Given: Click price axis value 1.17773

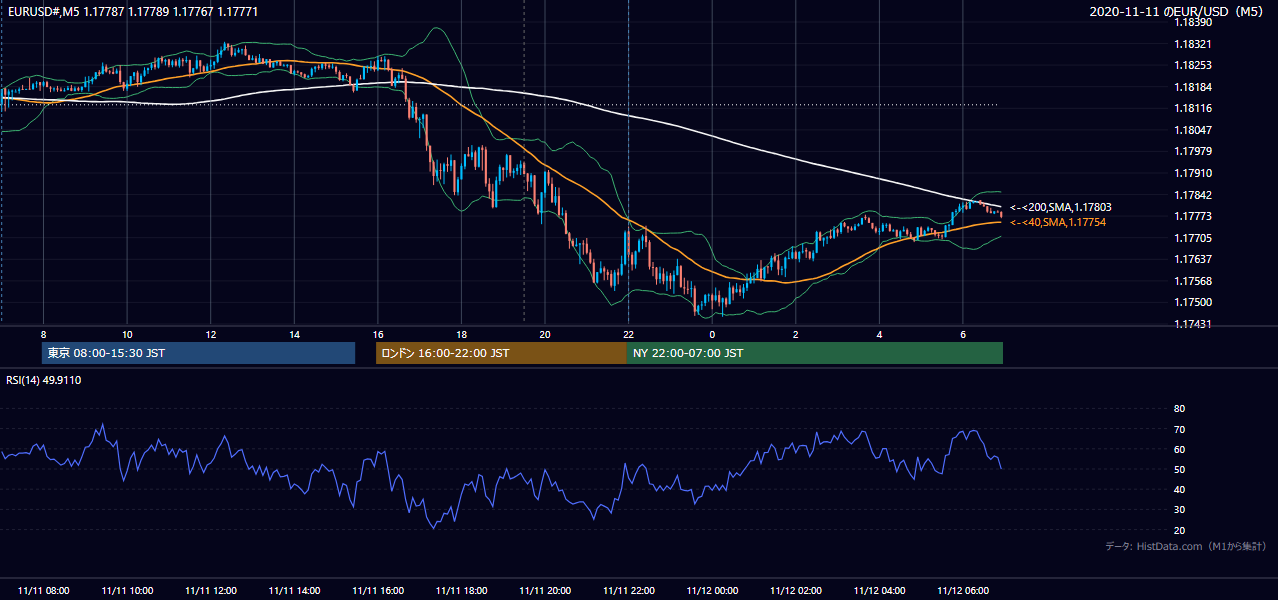Looking at the screenshot, I should point(1194,216).
